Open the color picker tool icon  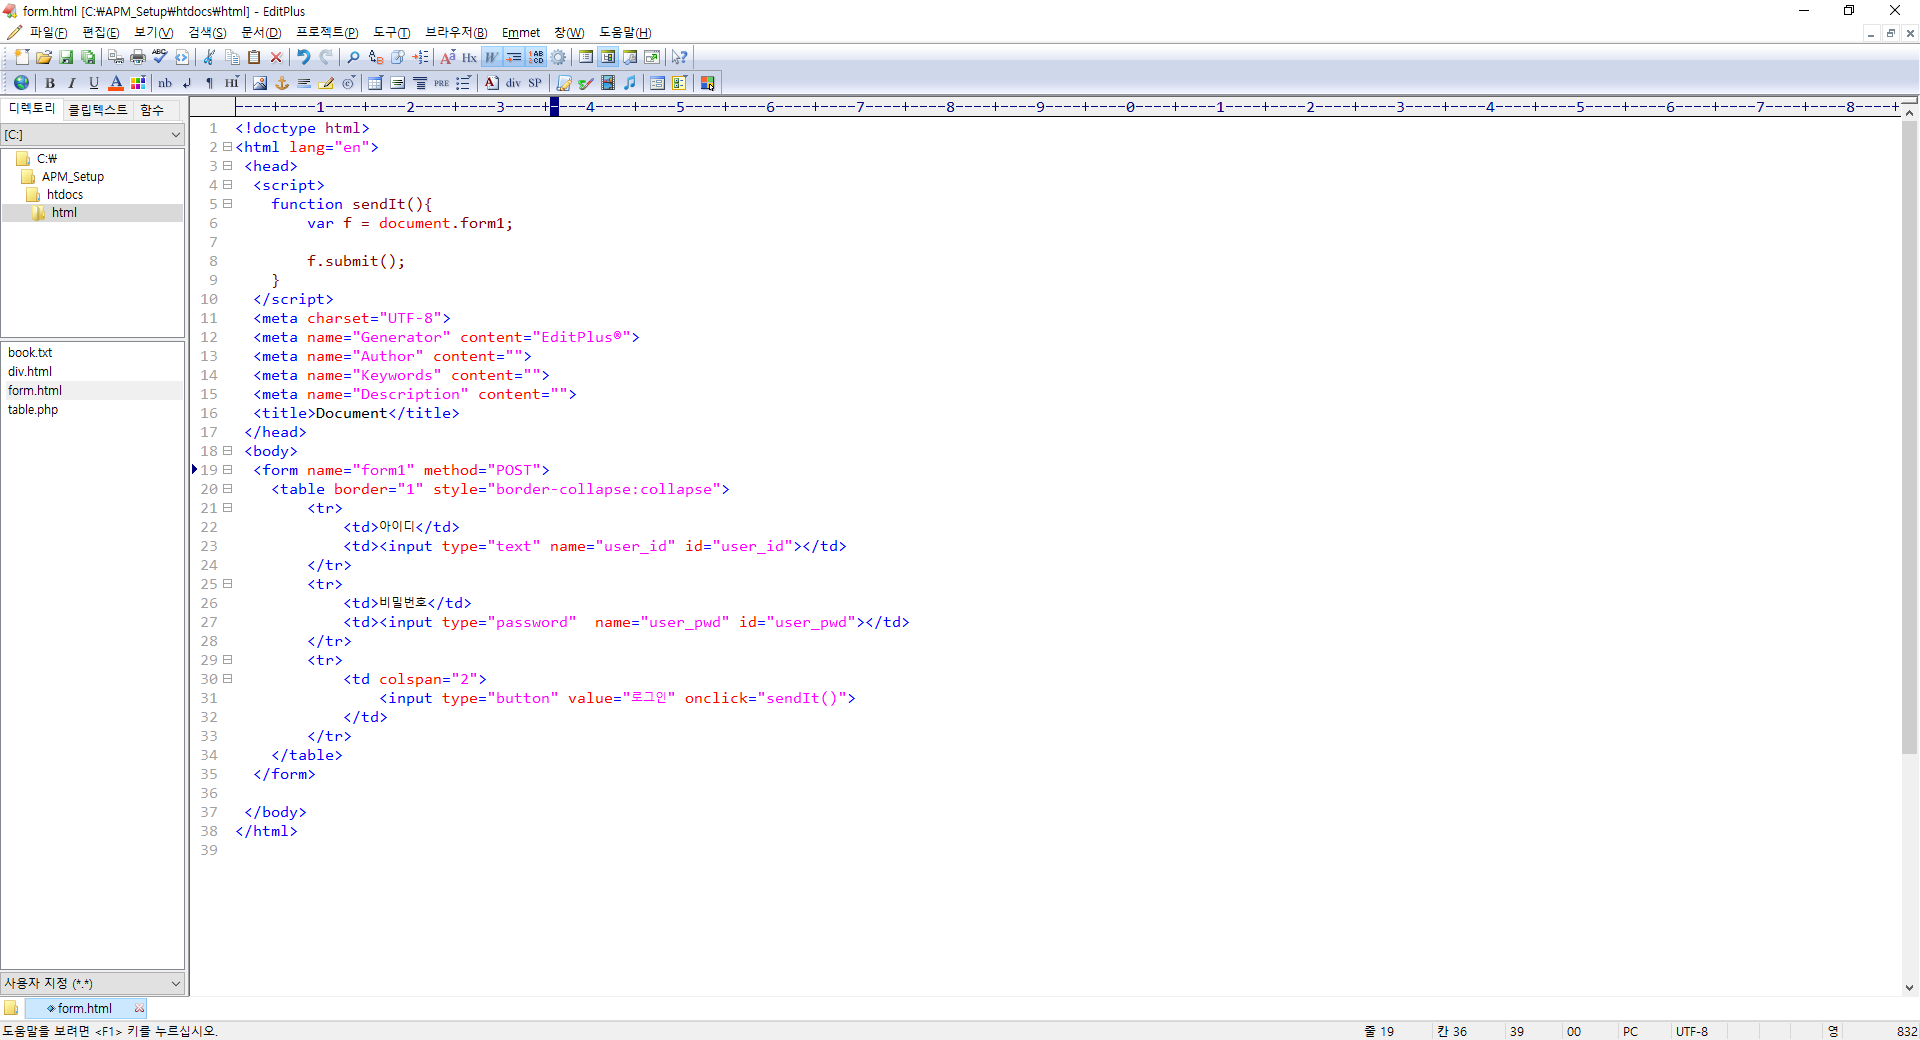point(708,83)
